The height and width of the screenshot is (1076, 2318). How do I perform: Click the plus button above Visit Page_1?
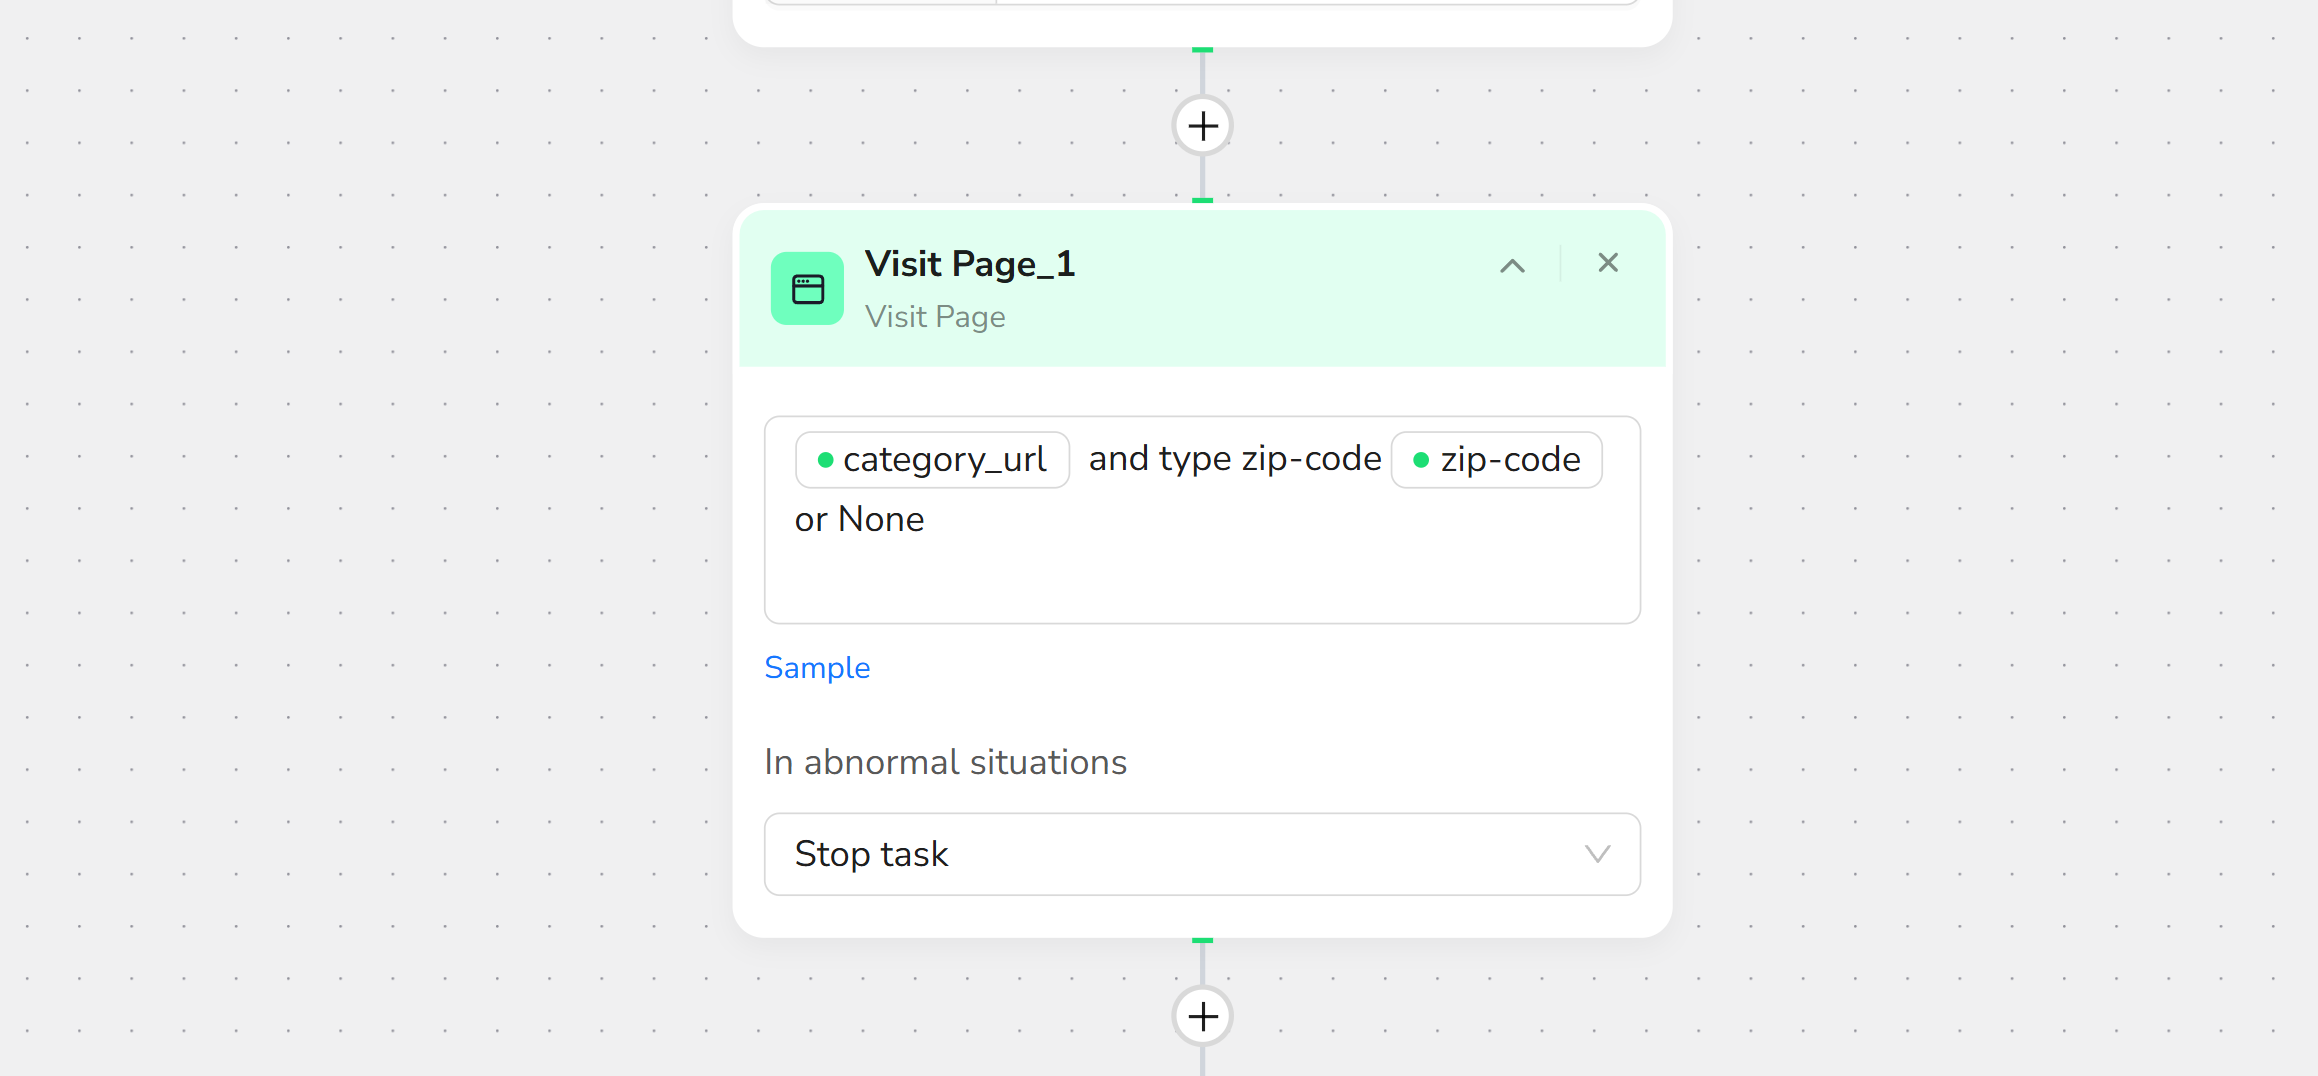point(1202,126)
